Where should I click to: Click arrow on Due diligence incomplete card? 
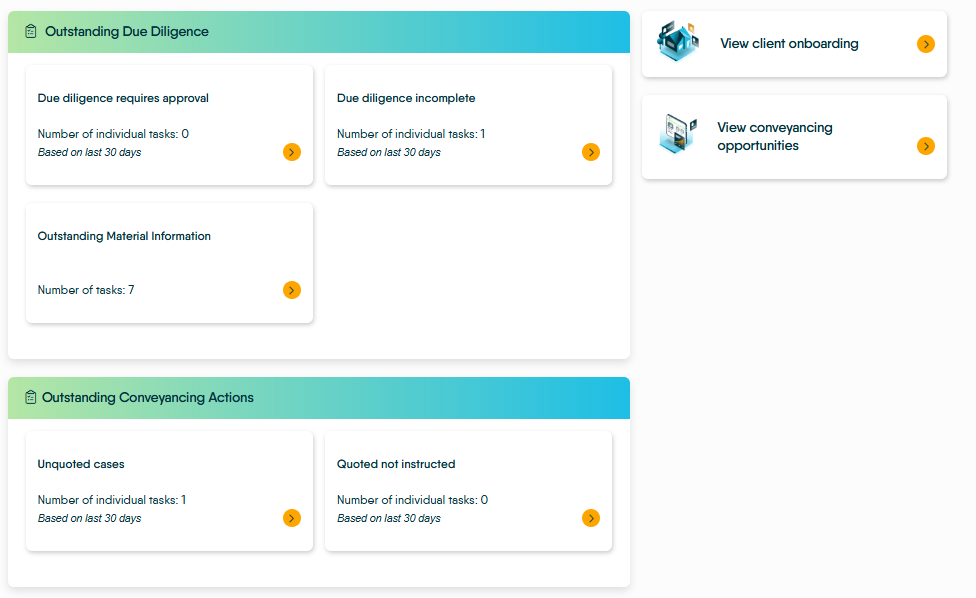[x=591, y=152]
